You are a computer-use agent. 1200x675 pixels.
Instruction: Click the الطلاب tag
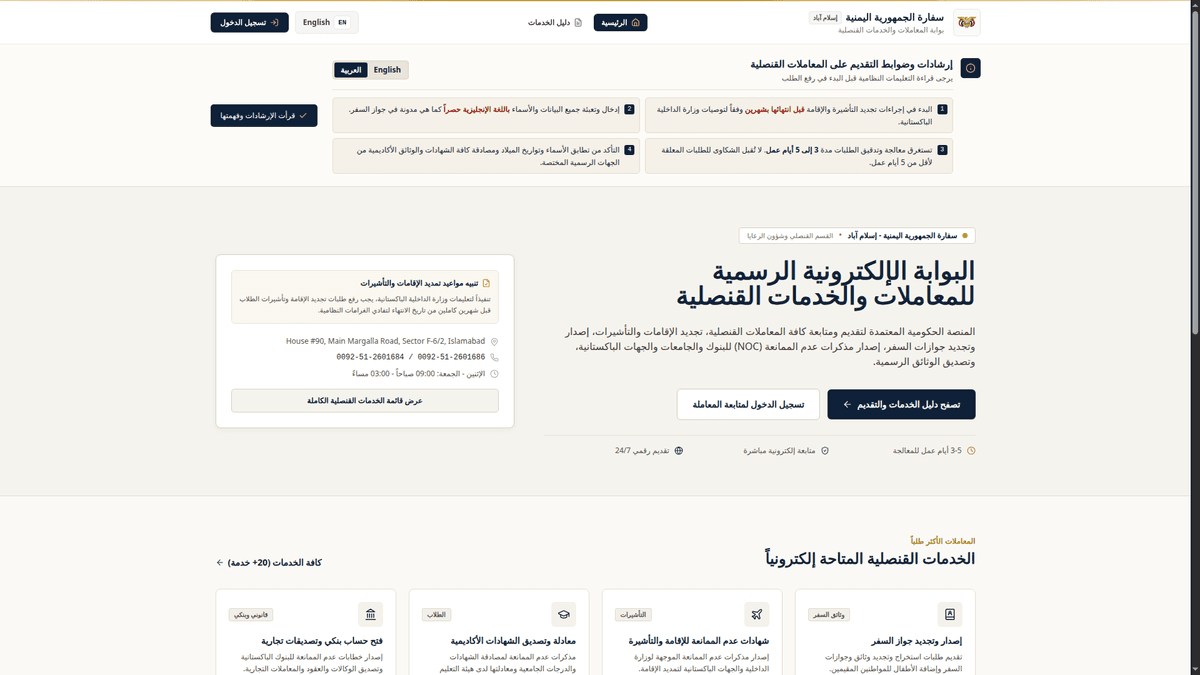[x=436, y=614]
